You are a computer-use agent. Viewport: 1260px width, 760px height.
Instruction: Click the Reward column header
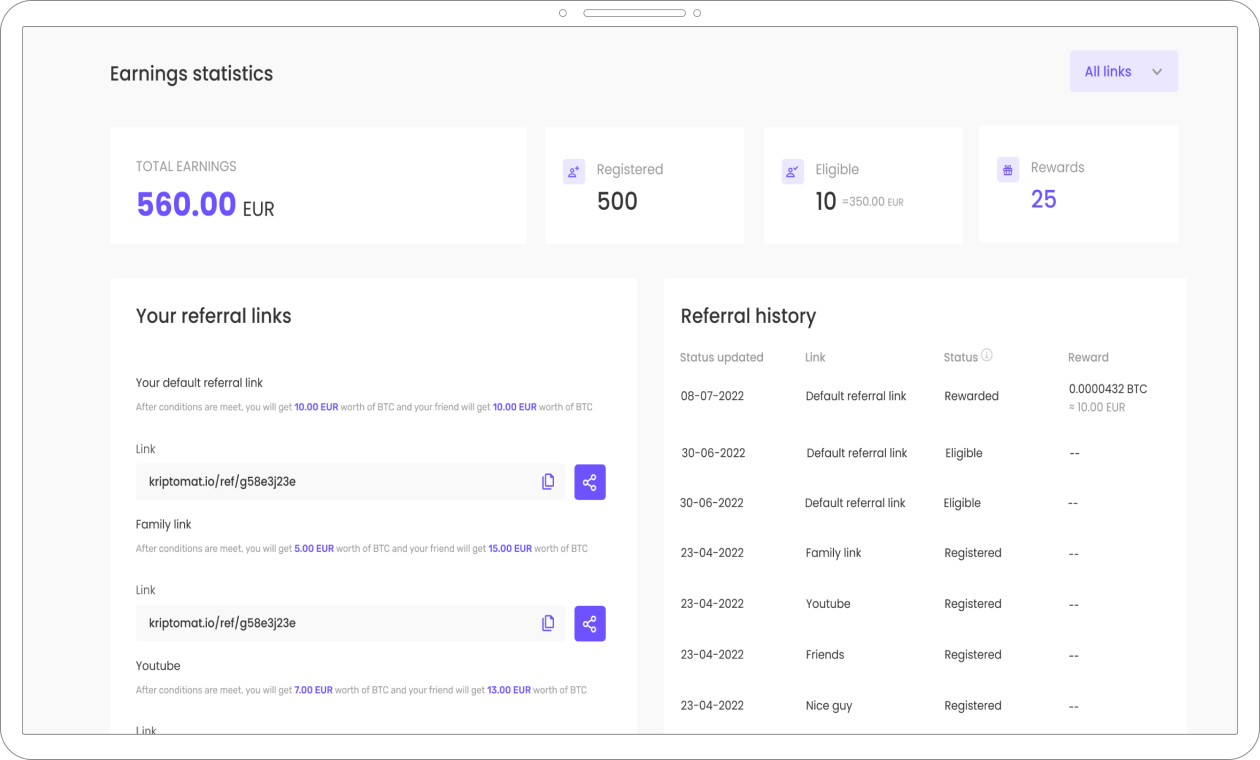tap(1088, 357)
